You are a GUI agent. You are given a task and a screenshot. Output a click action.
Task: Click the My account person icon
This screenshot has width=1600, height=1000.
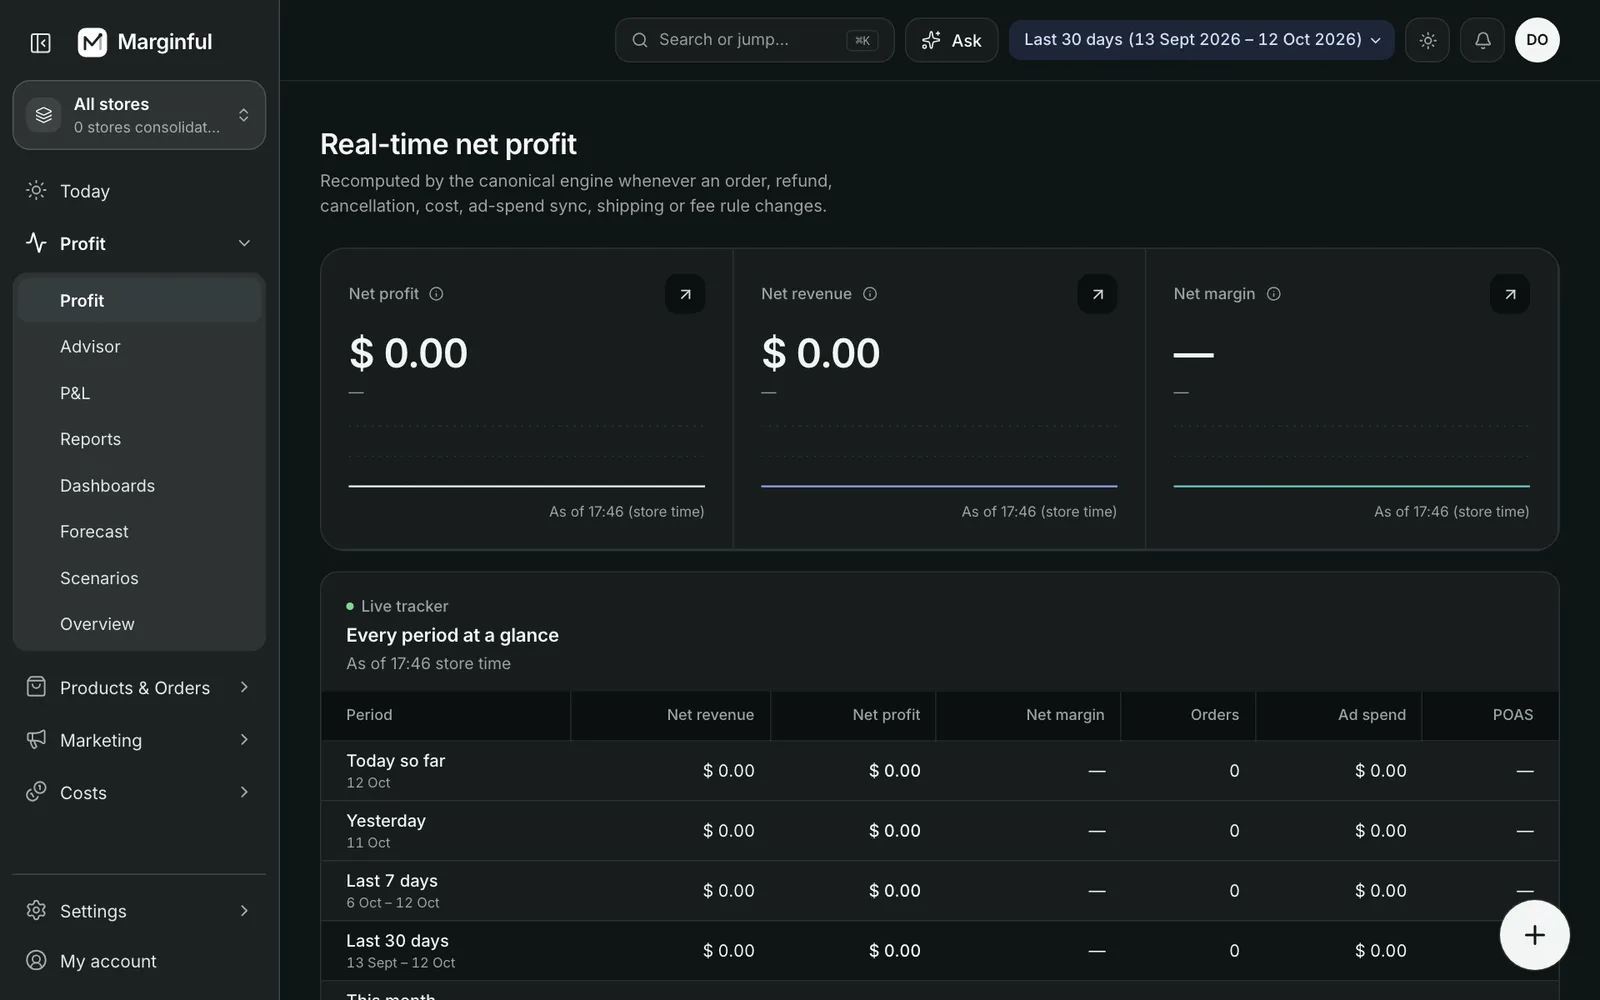click(36, 960)
